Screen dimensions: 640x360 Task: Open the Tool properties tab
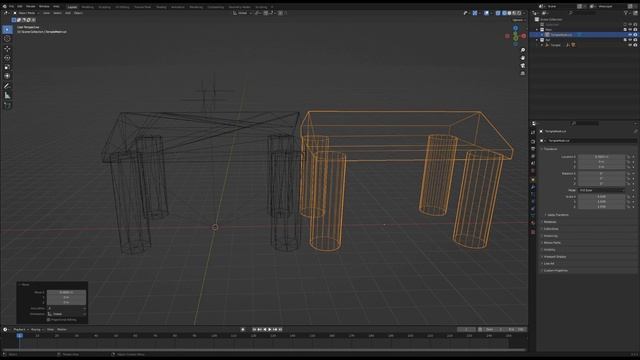click(x=533, y=132)
